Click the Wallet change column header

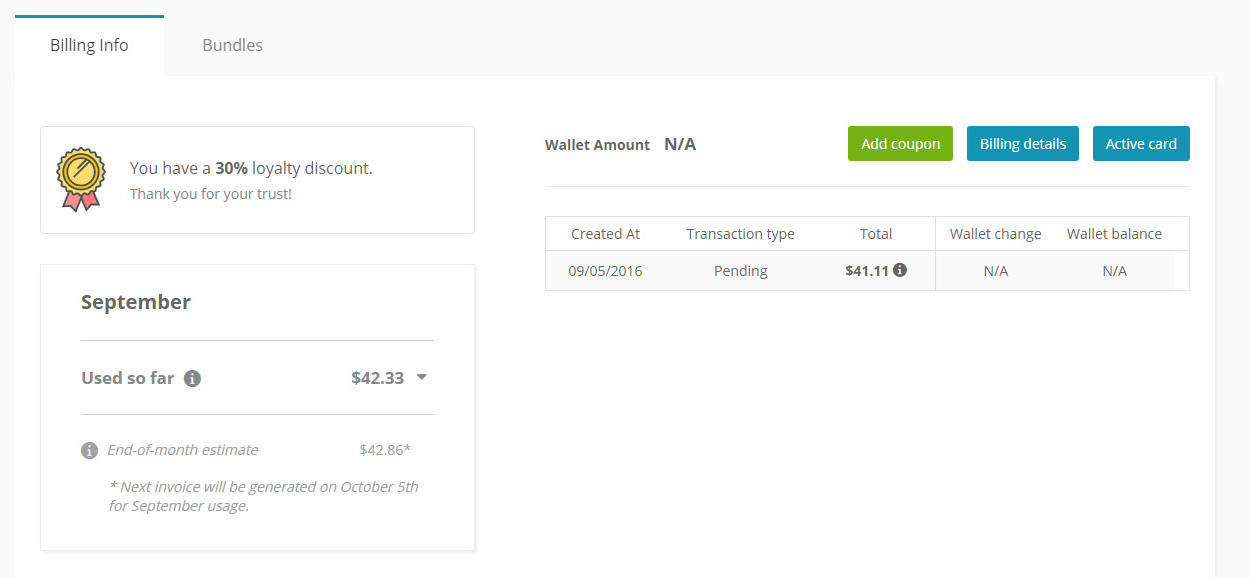tap(995, 234)
